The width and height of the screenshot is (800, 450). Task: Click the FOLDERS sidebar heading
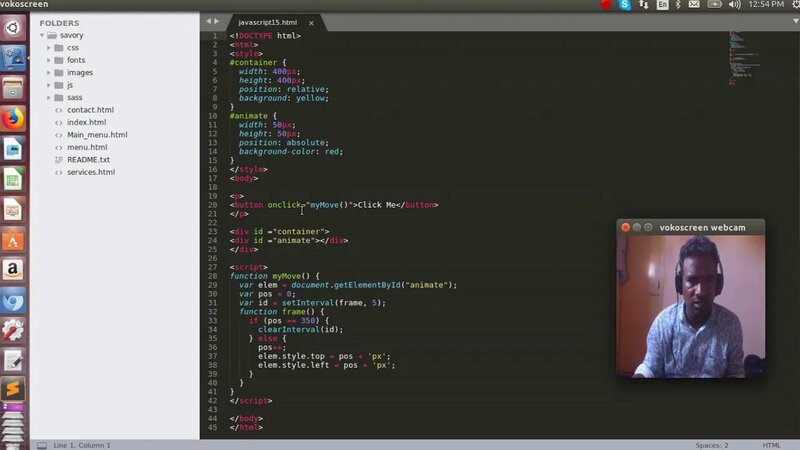click(59, 23)
